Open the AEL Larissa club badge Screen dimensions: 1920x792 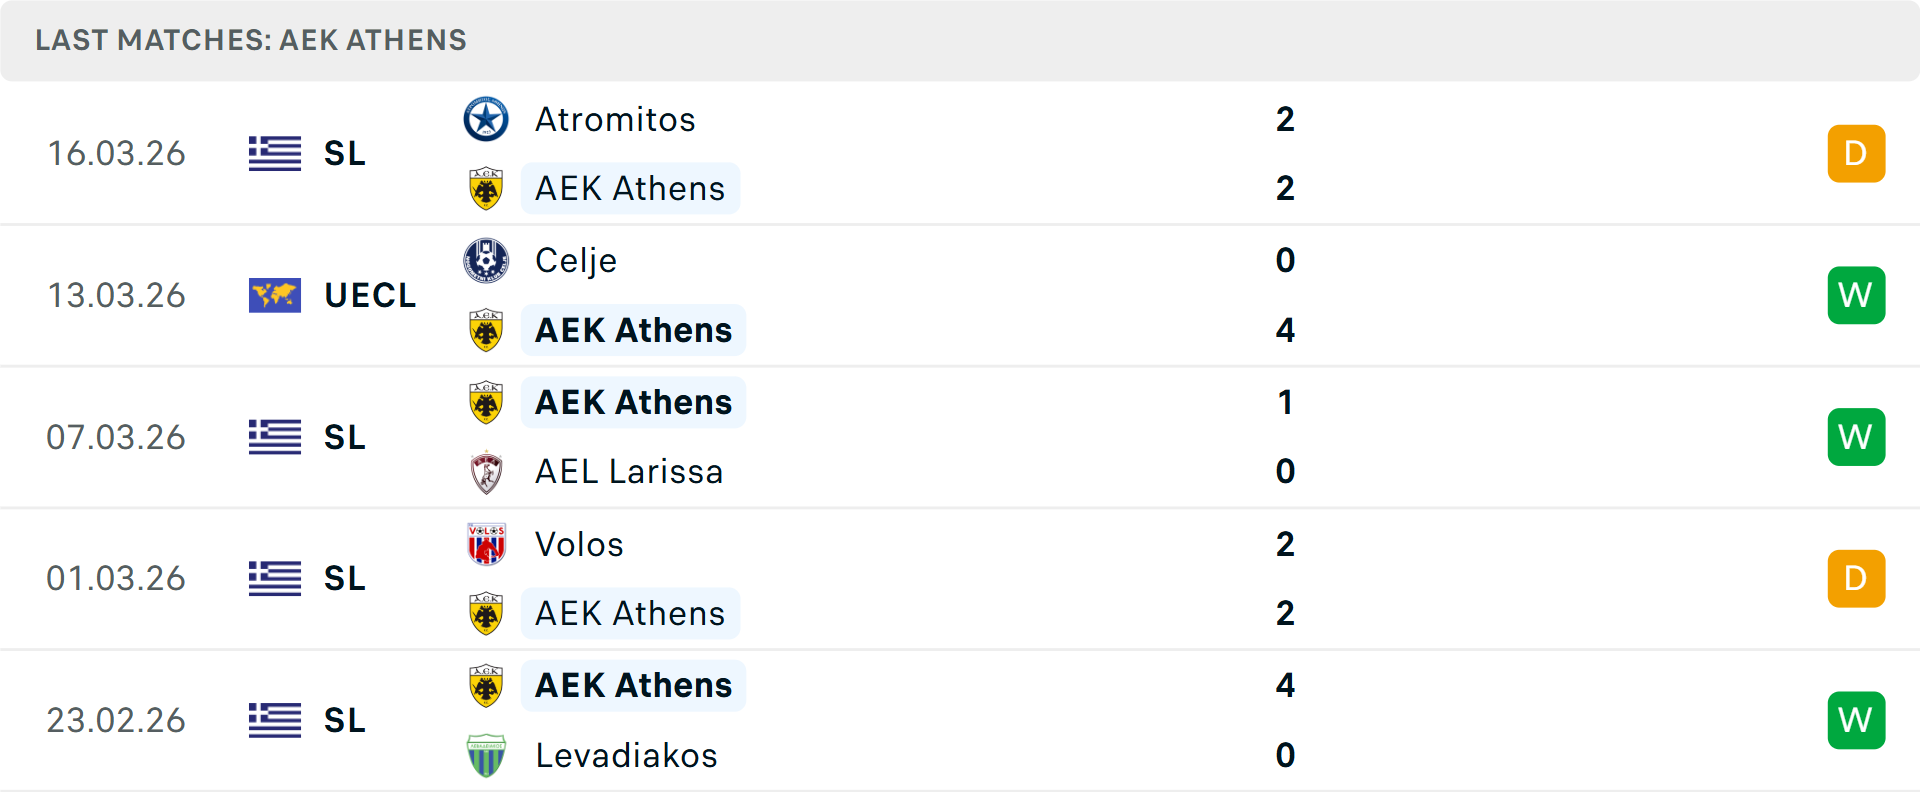pos(486,471)
